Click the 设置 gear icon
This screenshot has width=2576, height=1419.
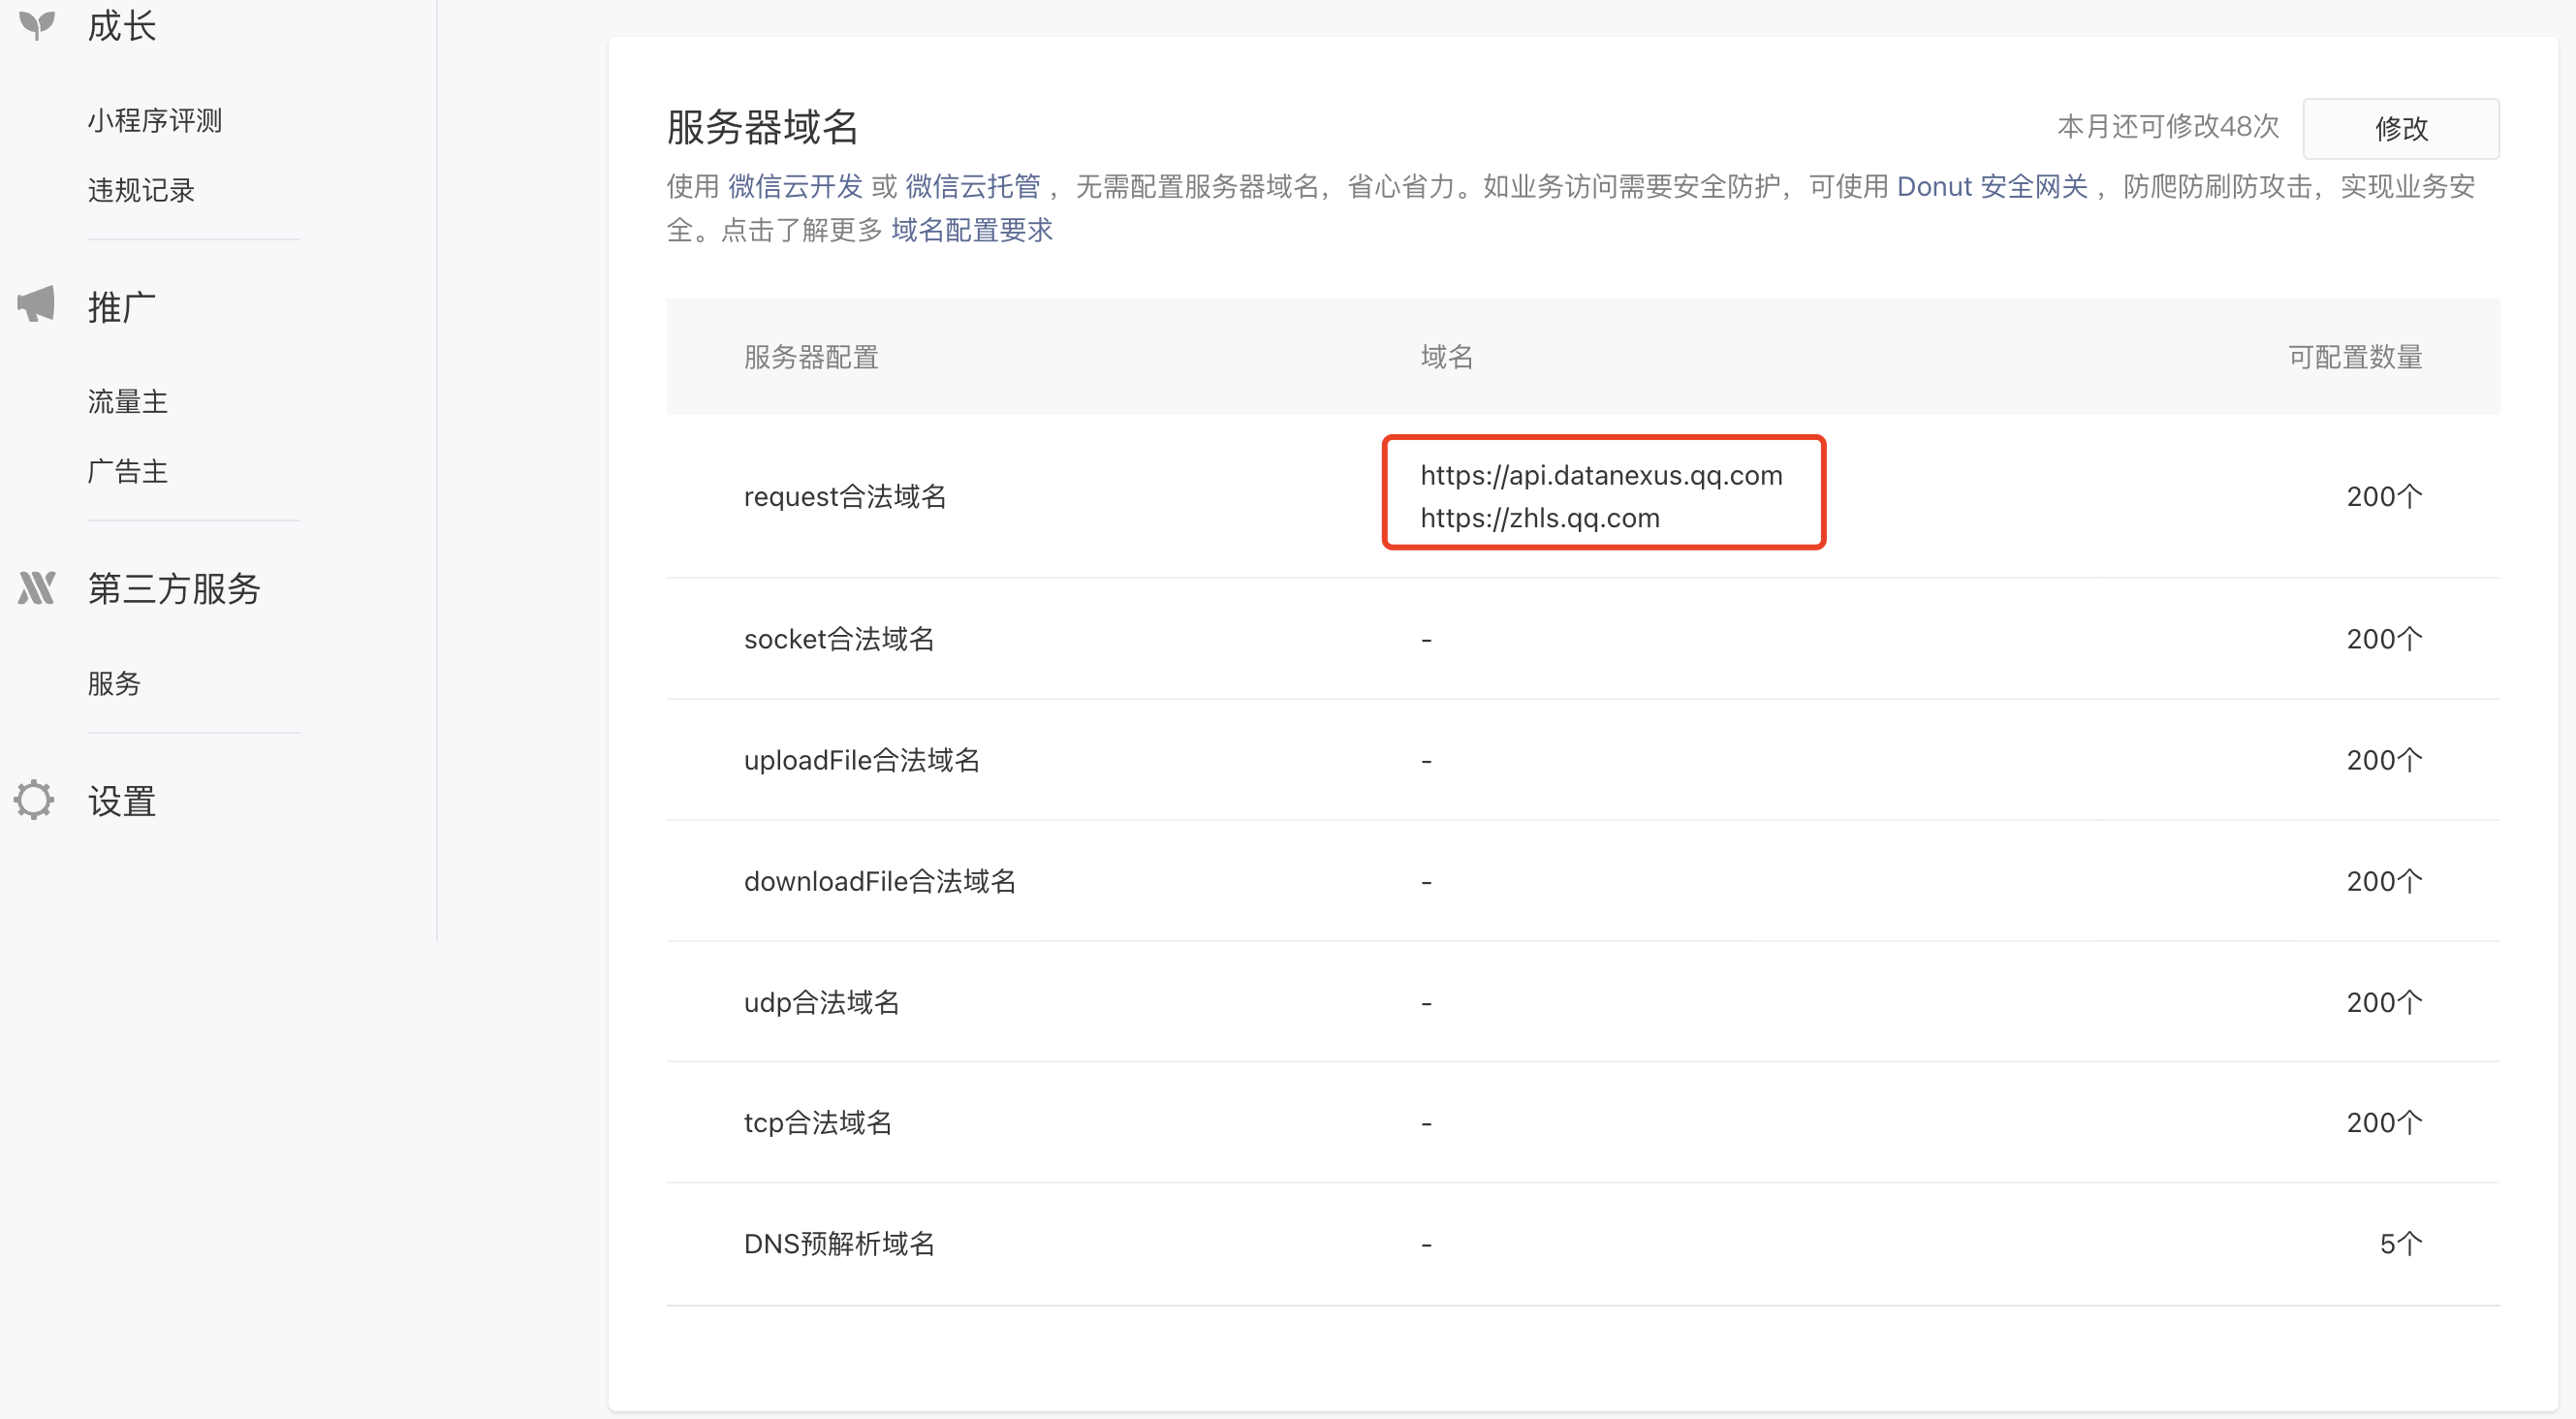click(35, 799)
